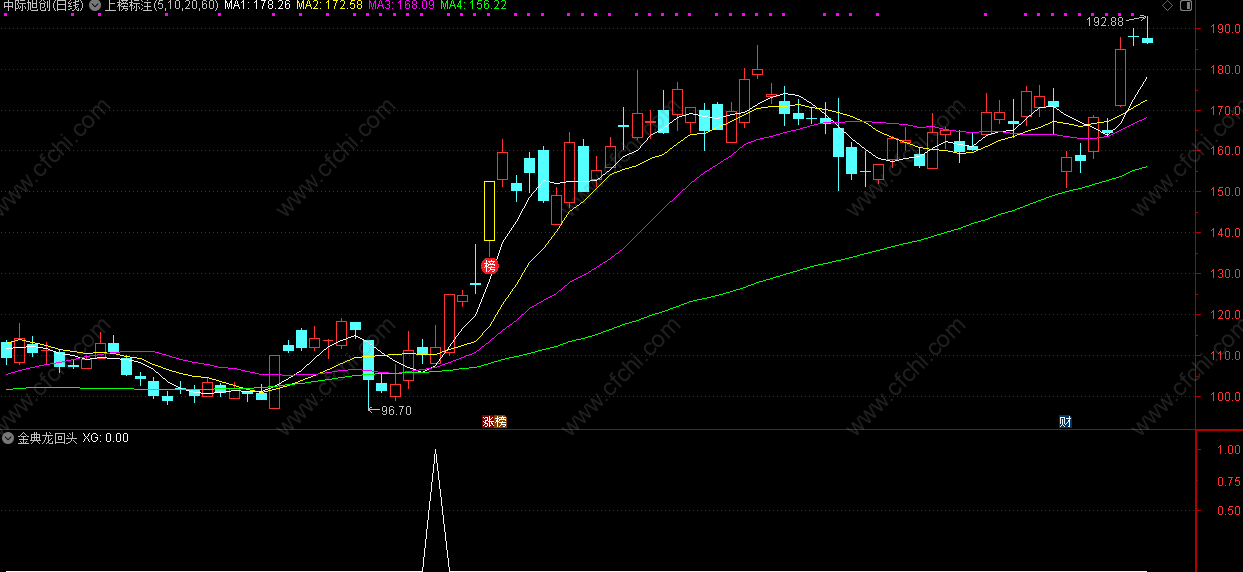The image size is (1243, 572).
Task: Click the 96.70 low price annotation
Action: coord(396,410)
